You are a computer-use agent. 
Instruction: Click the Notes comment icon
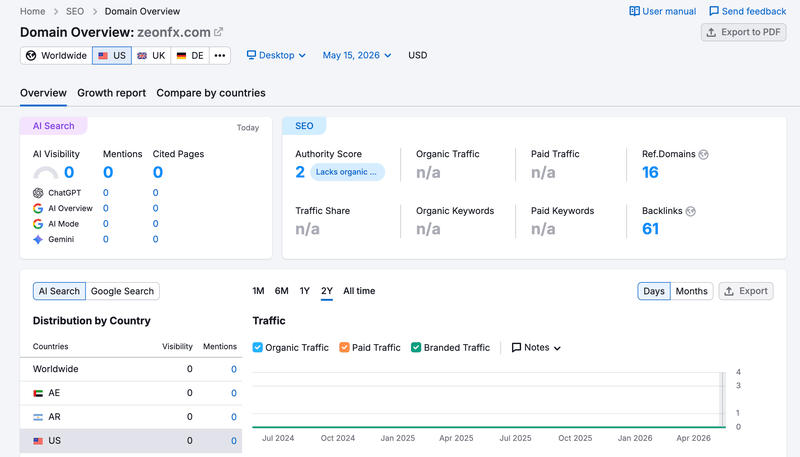[516, 347]
